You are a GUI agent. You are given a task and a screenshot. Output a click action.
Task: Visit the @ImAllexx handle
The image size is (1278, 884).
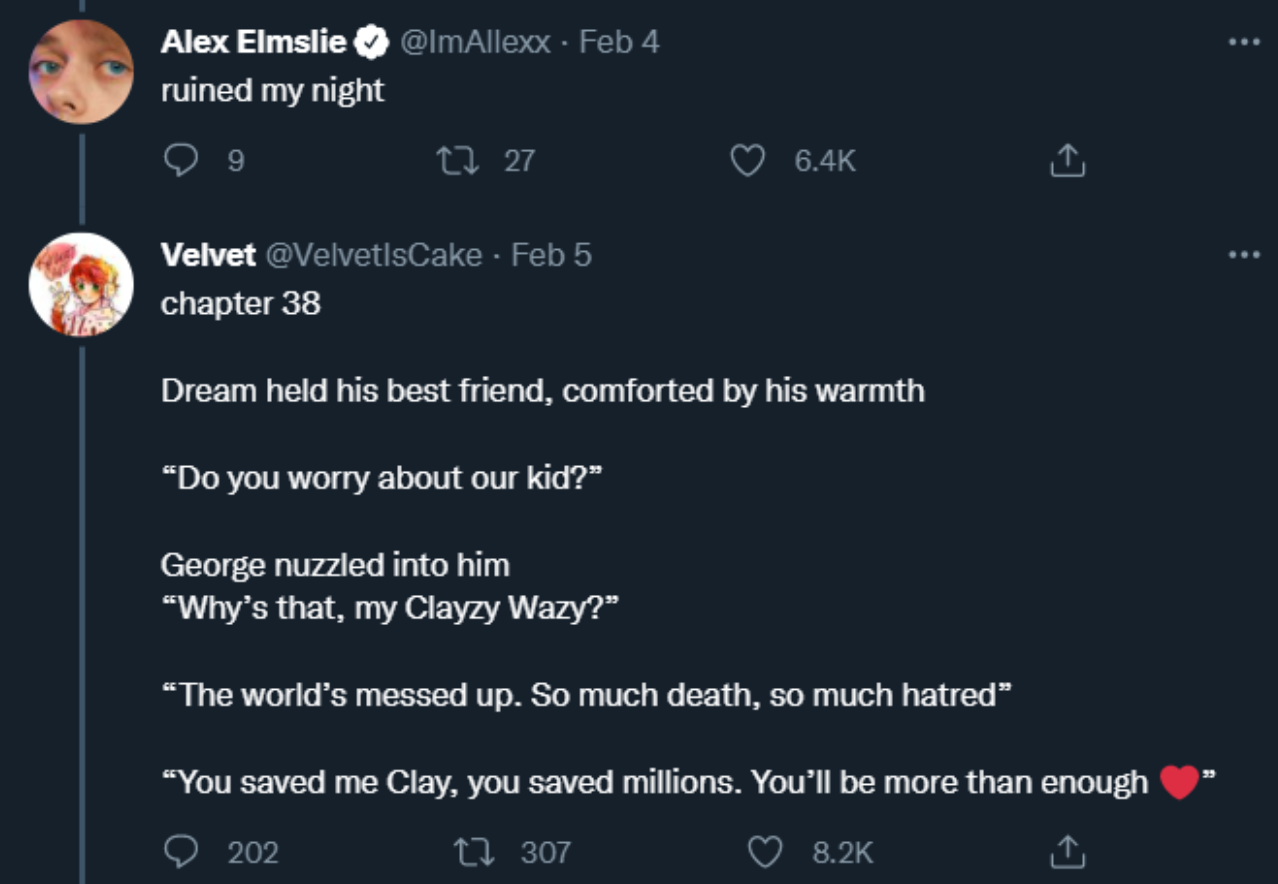click(x=475, y=42)
